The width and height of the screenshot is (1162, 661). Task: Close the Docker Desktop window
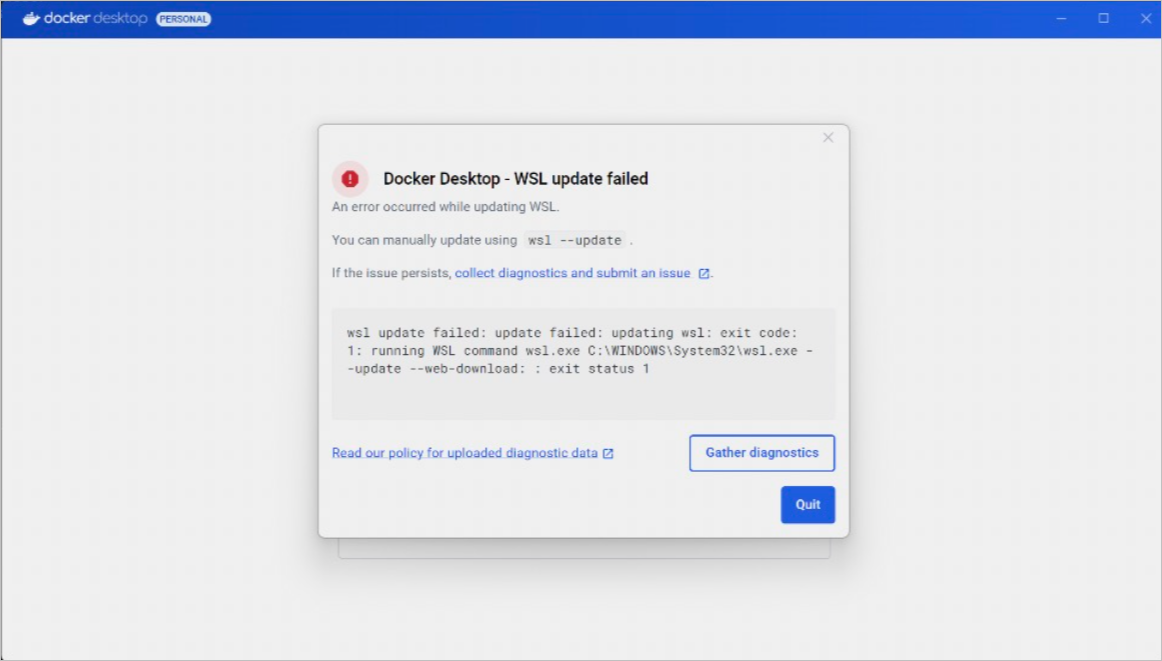[x=1146, y=18]
